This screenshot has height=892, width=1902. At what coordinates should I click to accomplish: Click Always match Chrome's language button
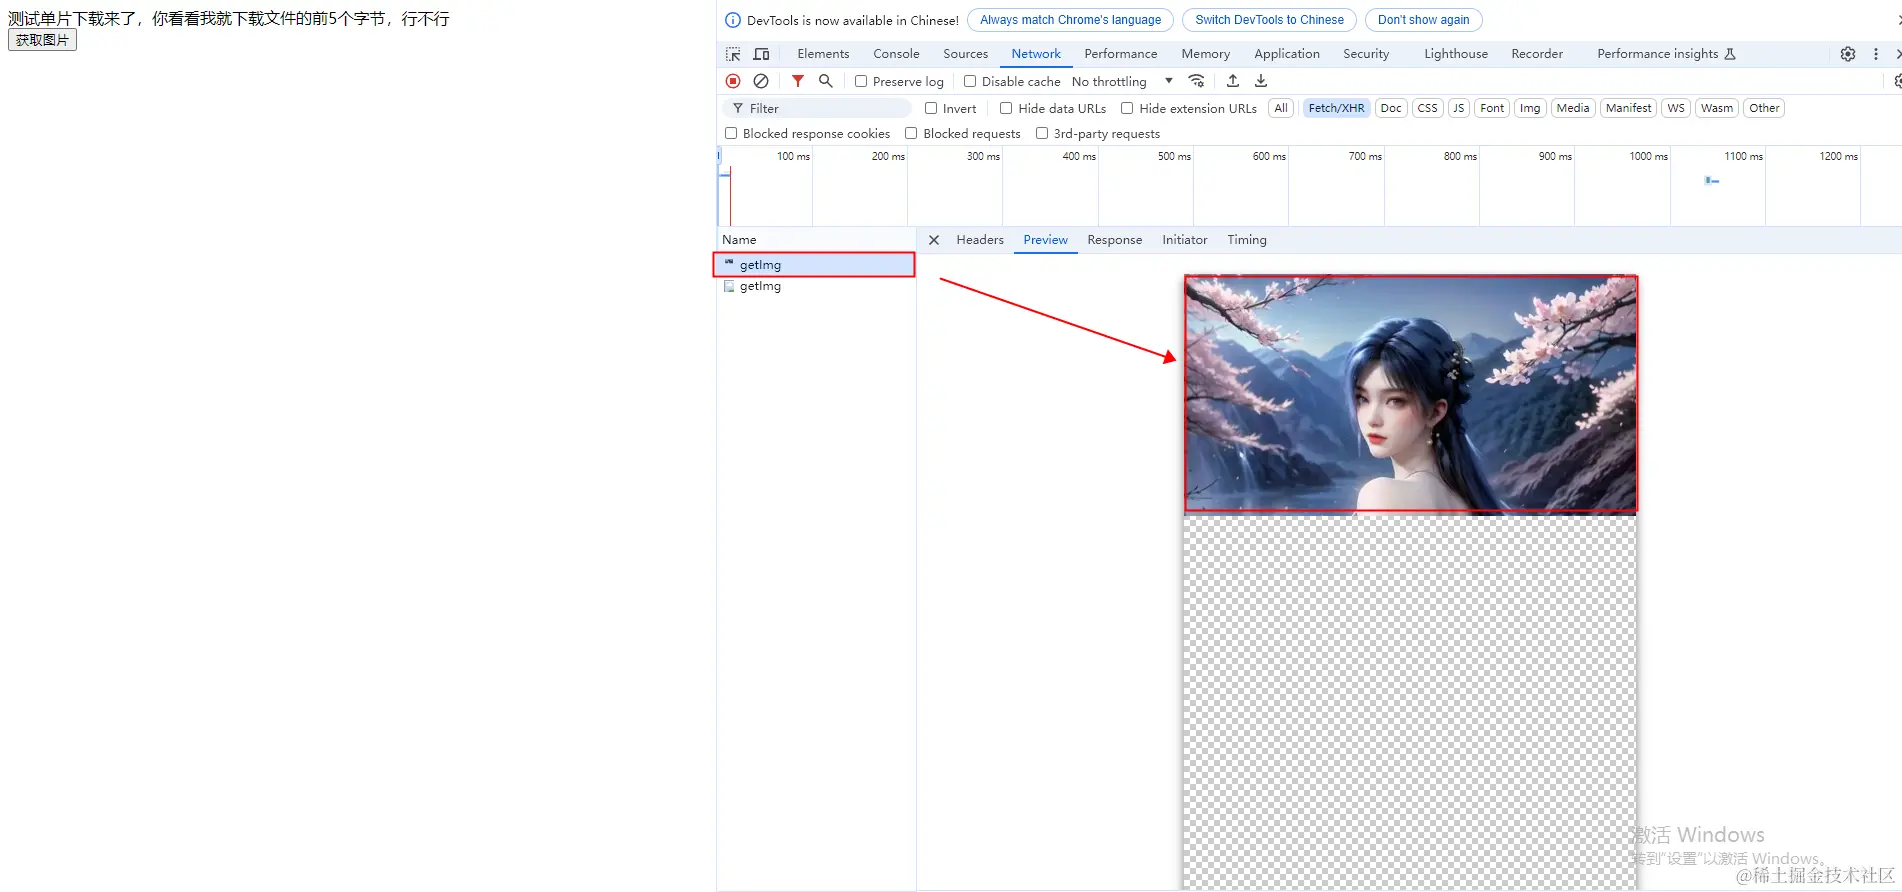pos(1070,20)
